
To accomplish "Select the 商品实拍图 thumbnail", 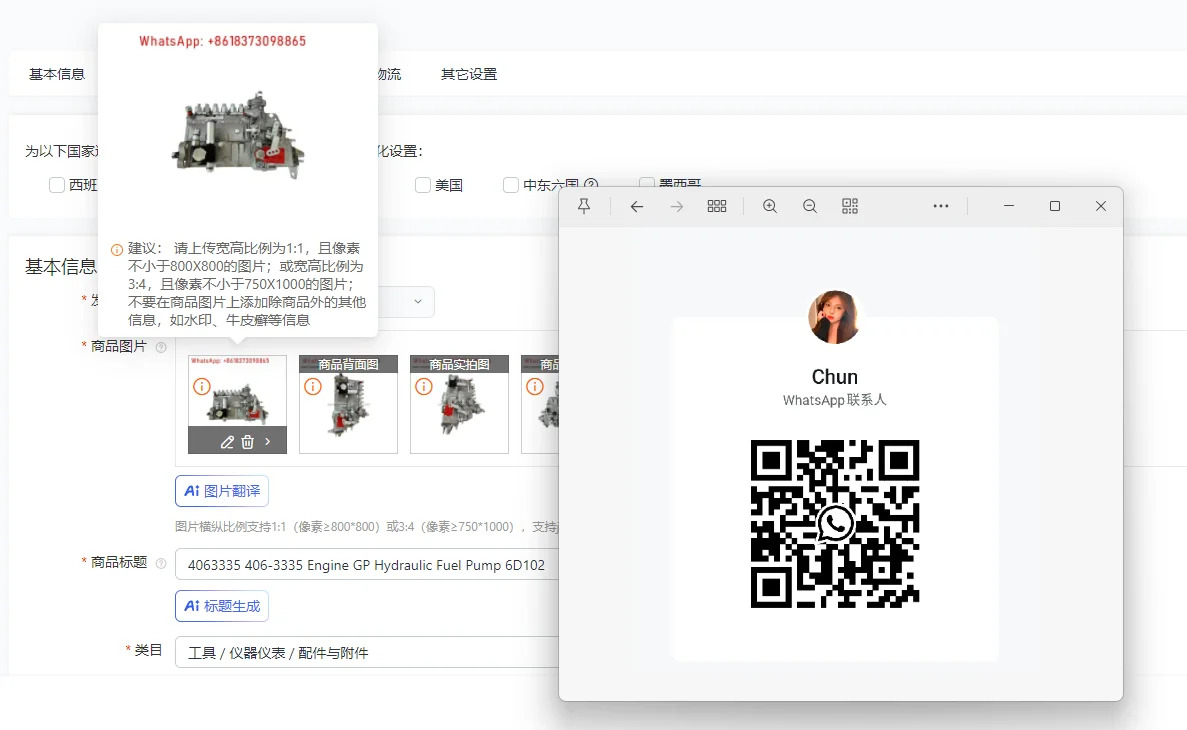I will click(460, 404).
